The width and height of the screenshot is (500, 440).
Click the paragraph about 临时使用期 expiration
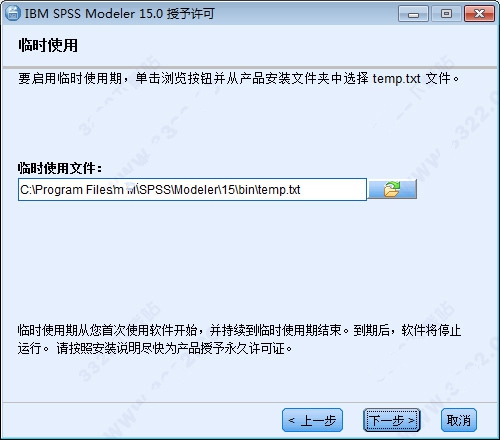[x=239, y=339]
